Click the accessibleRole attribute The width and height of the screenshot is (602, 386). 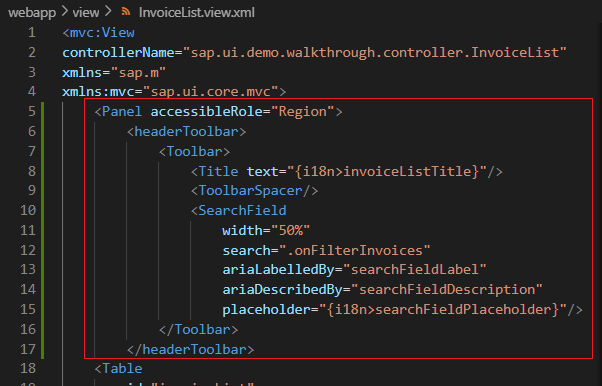(206, 111)
